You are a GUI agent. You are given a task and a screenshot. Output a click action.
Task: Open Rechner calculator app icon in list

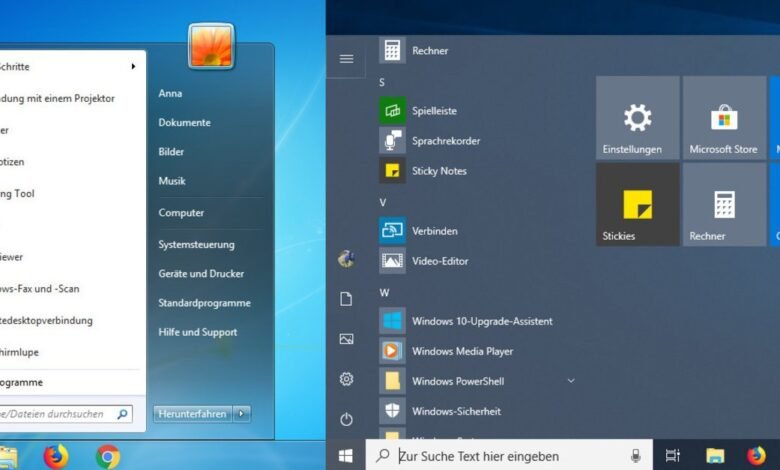pyautogui.click(x=392, y=50)
